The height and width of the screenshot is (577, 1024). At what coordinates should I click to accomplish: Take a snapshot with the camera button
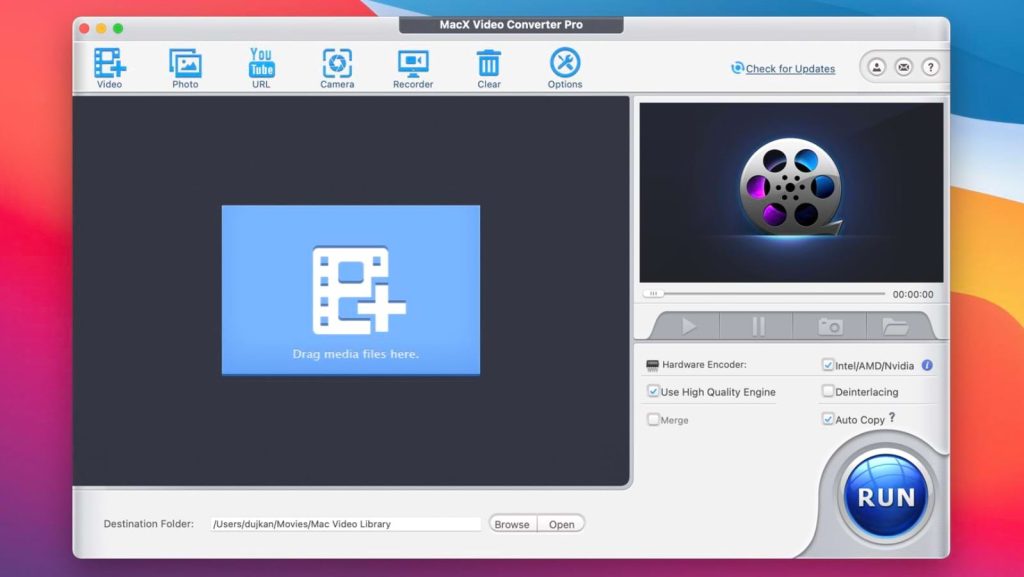point(830,326)
